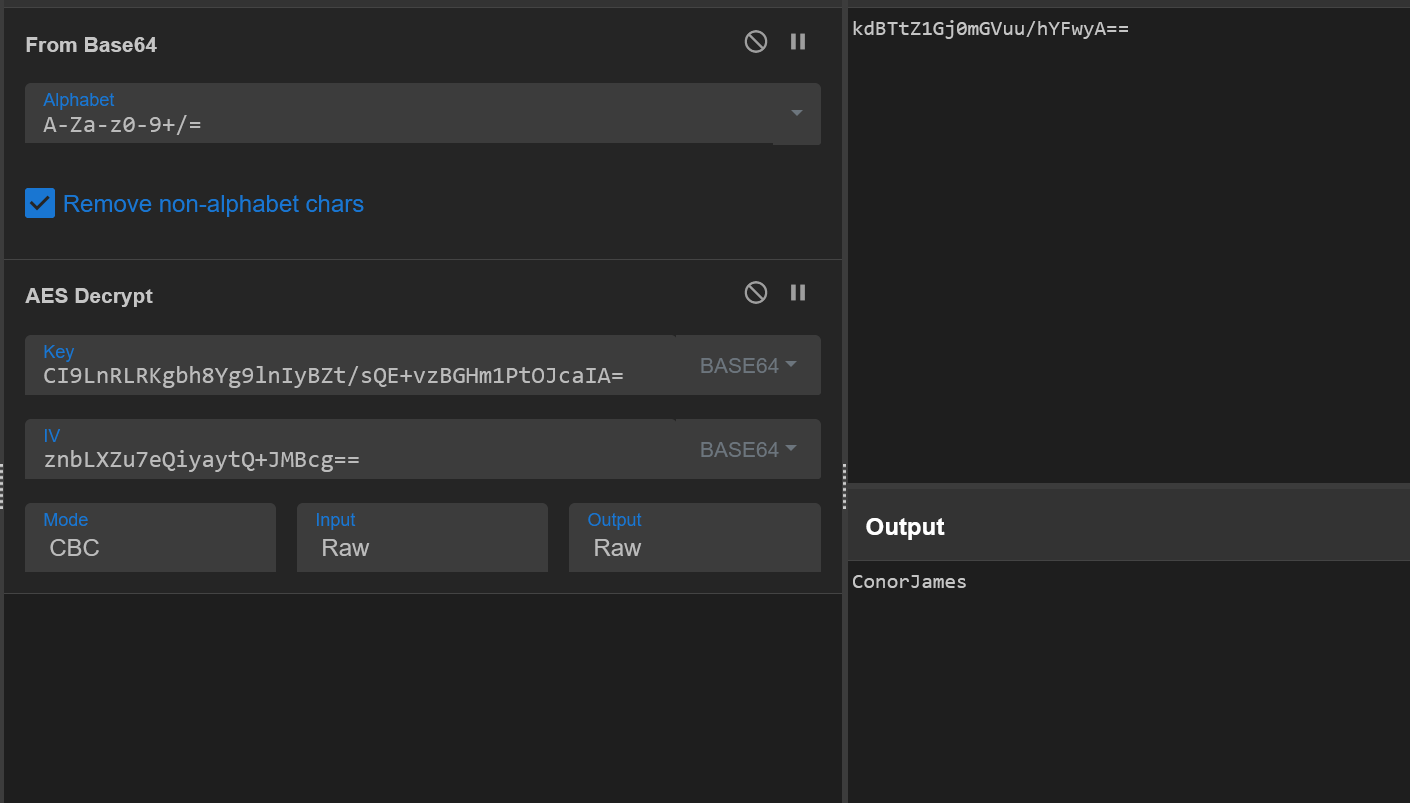Set breakpoint on From Base64 operation
This screenshot has width=1410, height=803.
(798, 42)
